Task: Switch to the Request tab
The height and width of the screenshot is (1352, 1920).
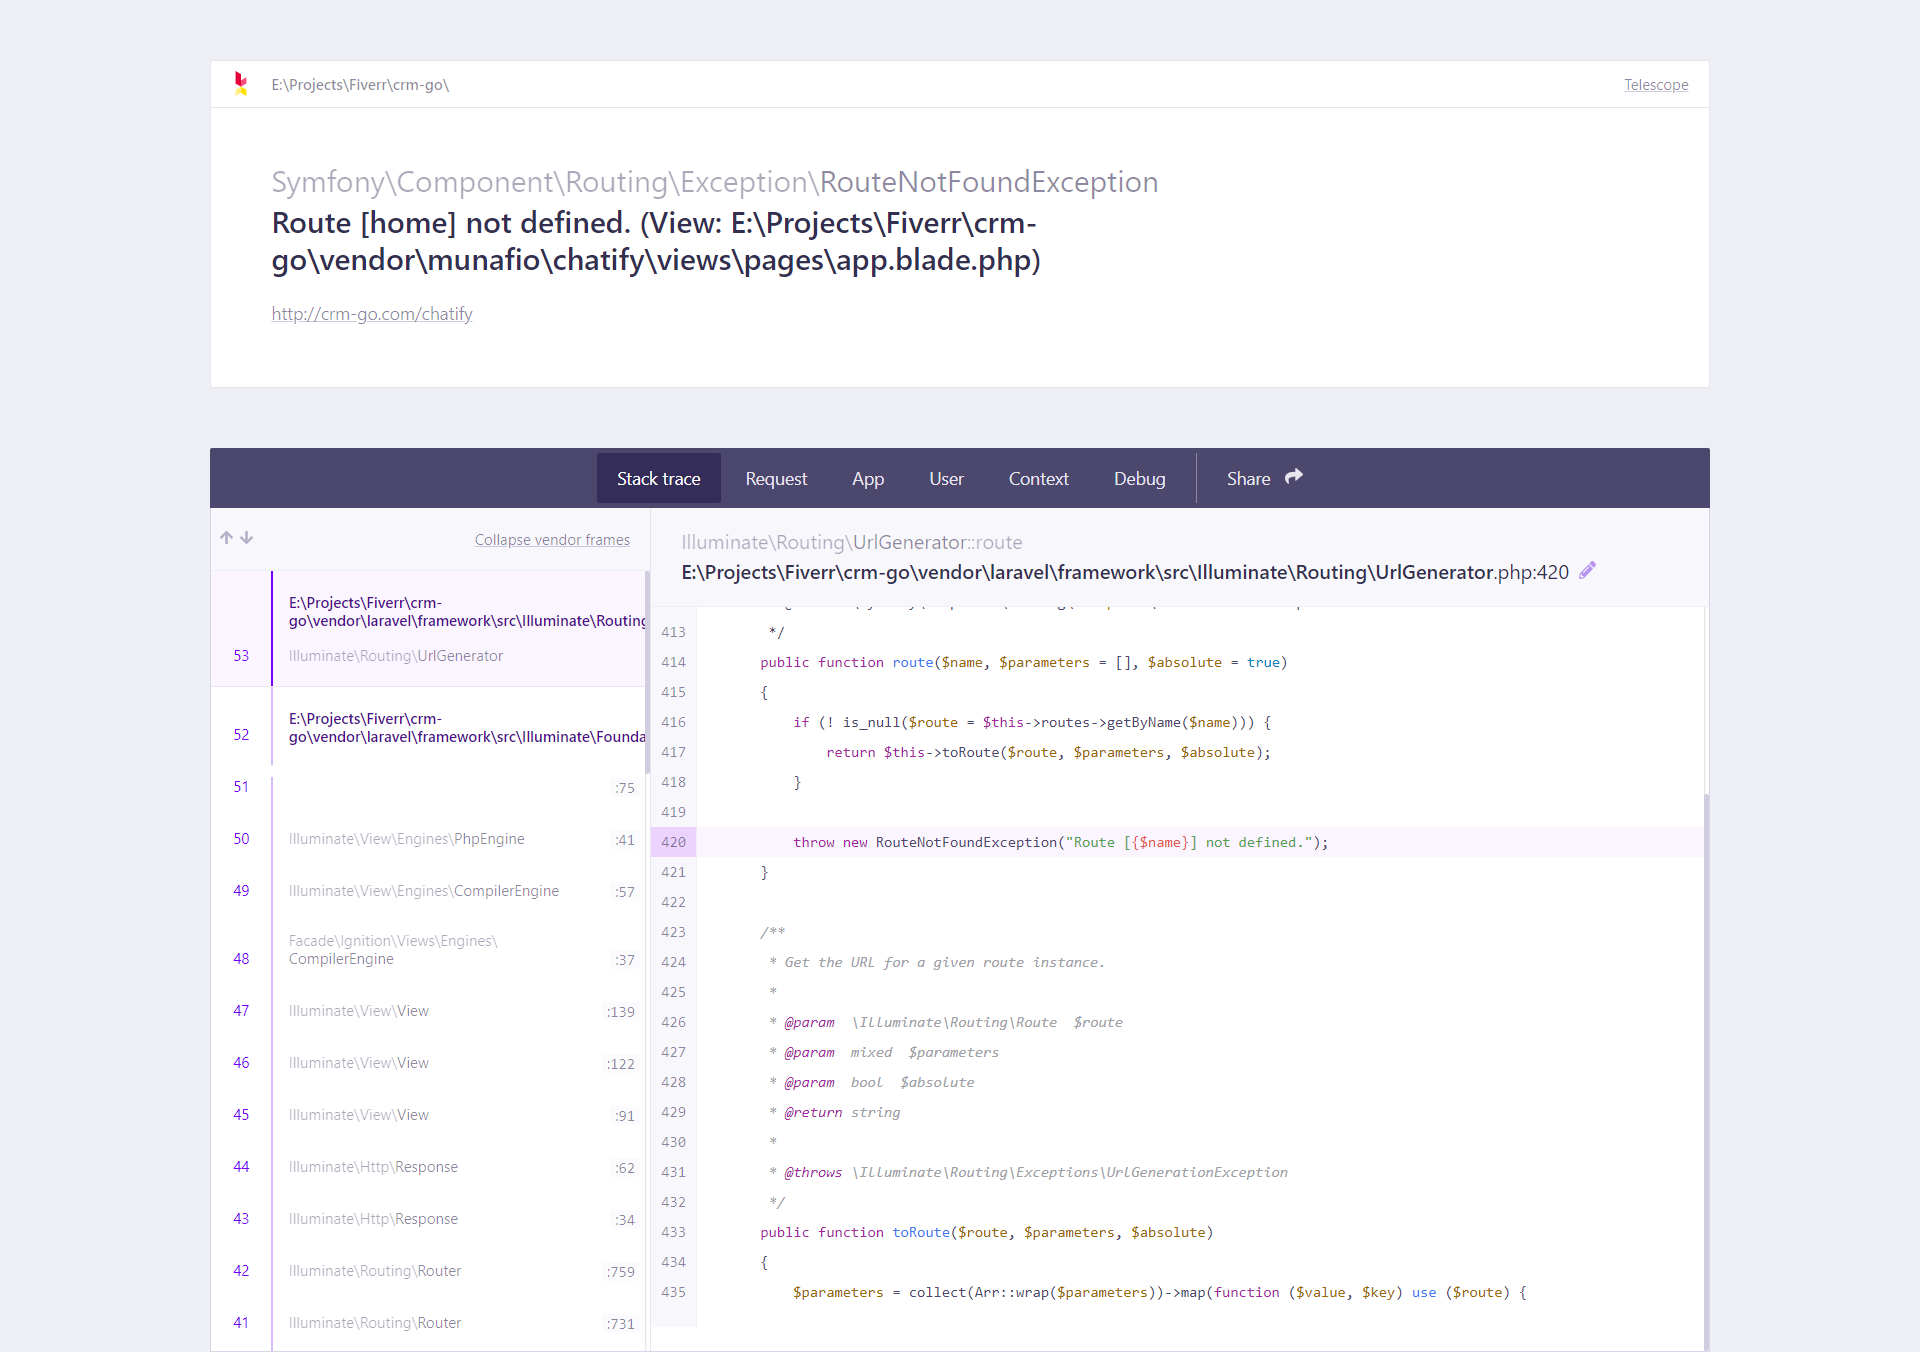Action: (x=776, y=478)
